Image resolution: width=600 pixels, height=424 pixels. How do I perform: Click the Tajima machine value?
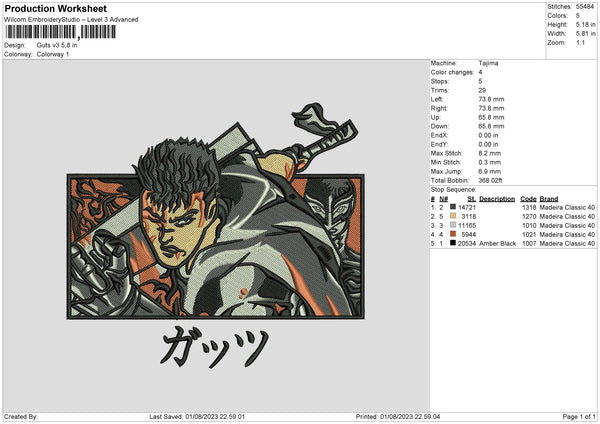pos(488,63)
